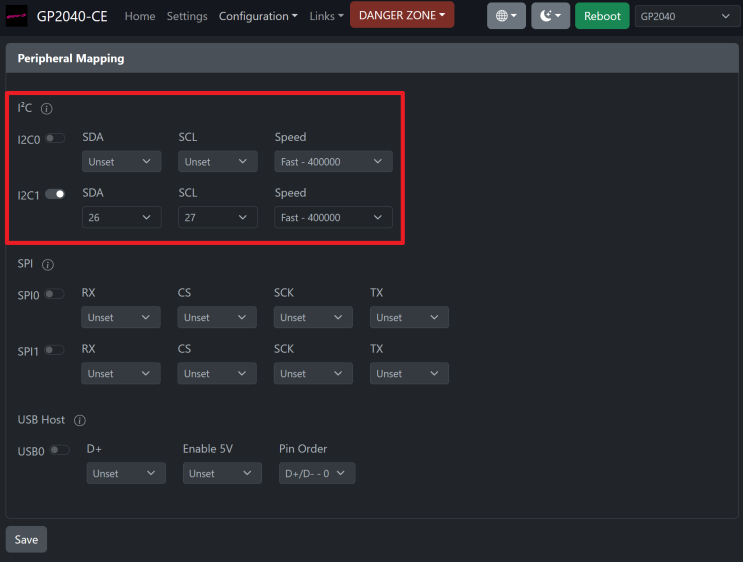Enable the SPI0 toggle switch
This screenshot has width=743, height=562.
pos(54,294)
